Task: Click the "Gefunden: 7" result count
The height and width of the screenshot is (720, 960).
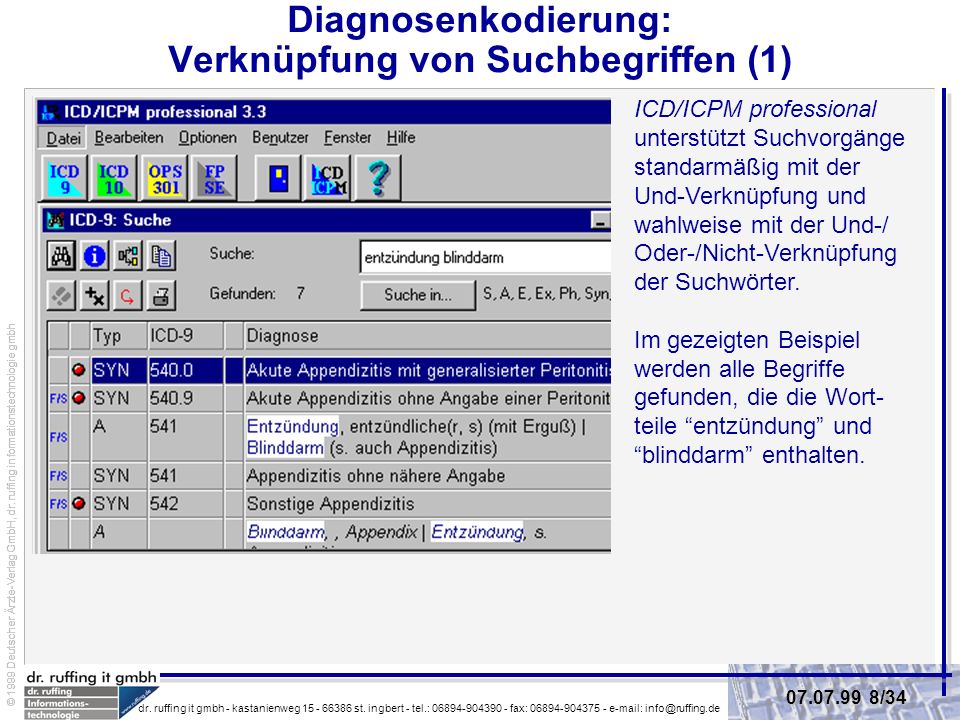Action: click(257, 294)
